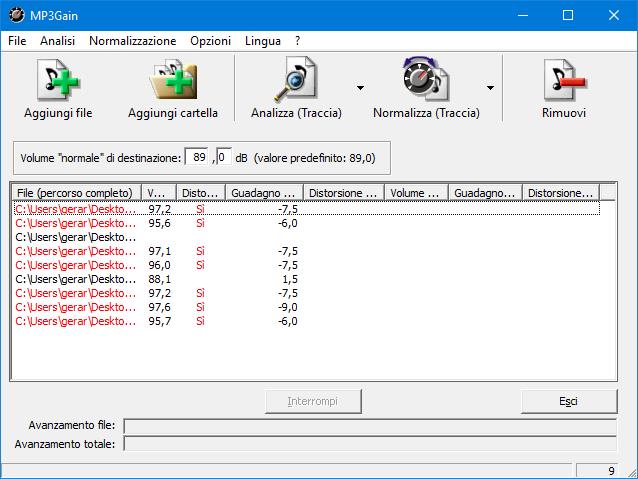The height and width of the screenshot is (479, 638).
Task: Open the ? help menu
Action: coord(298,41)
